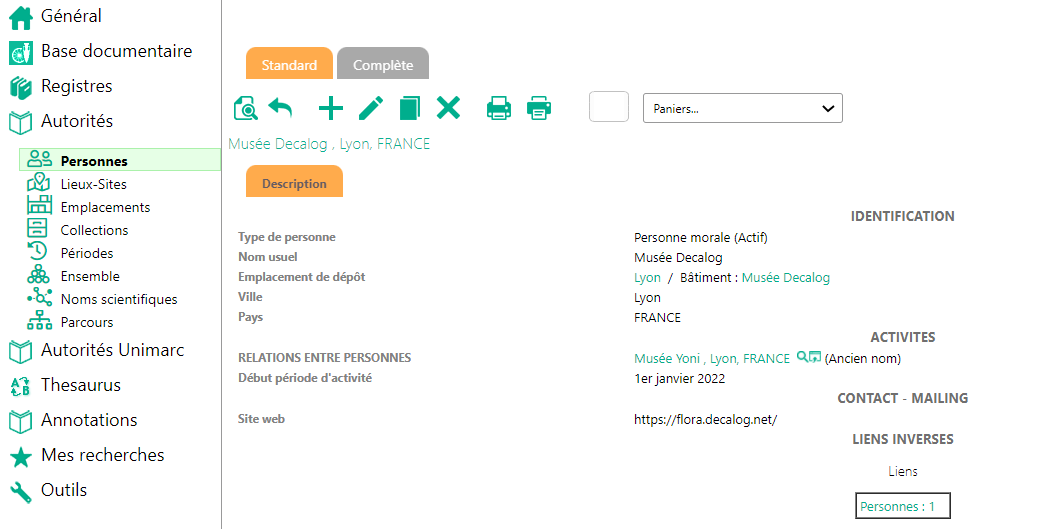Open Base documentaire menu item
1057x529 pixels.
tap(117, 51)
